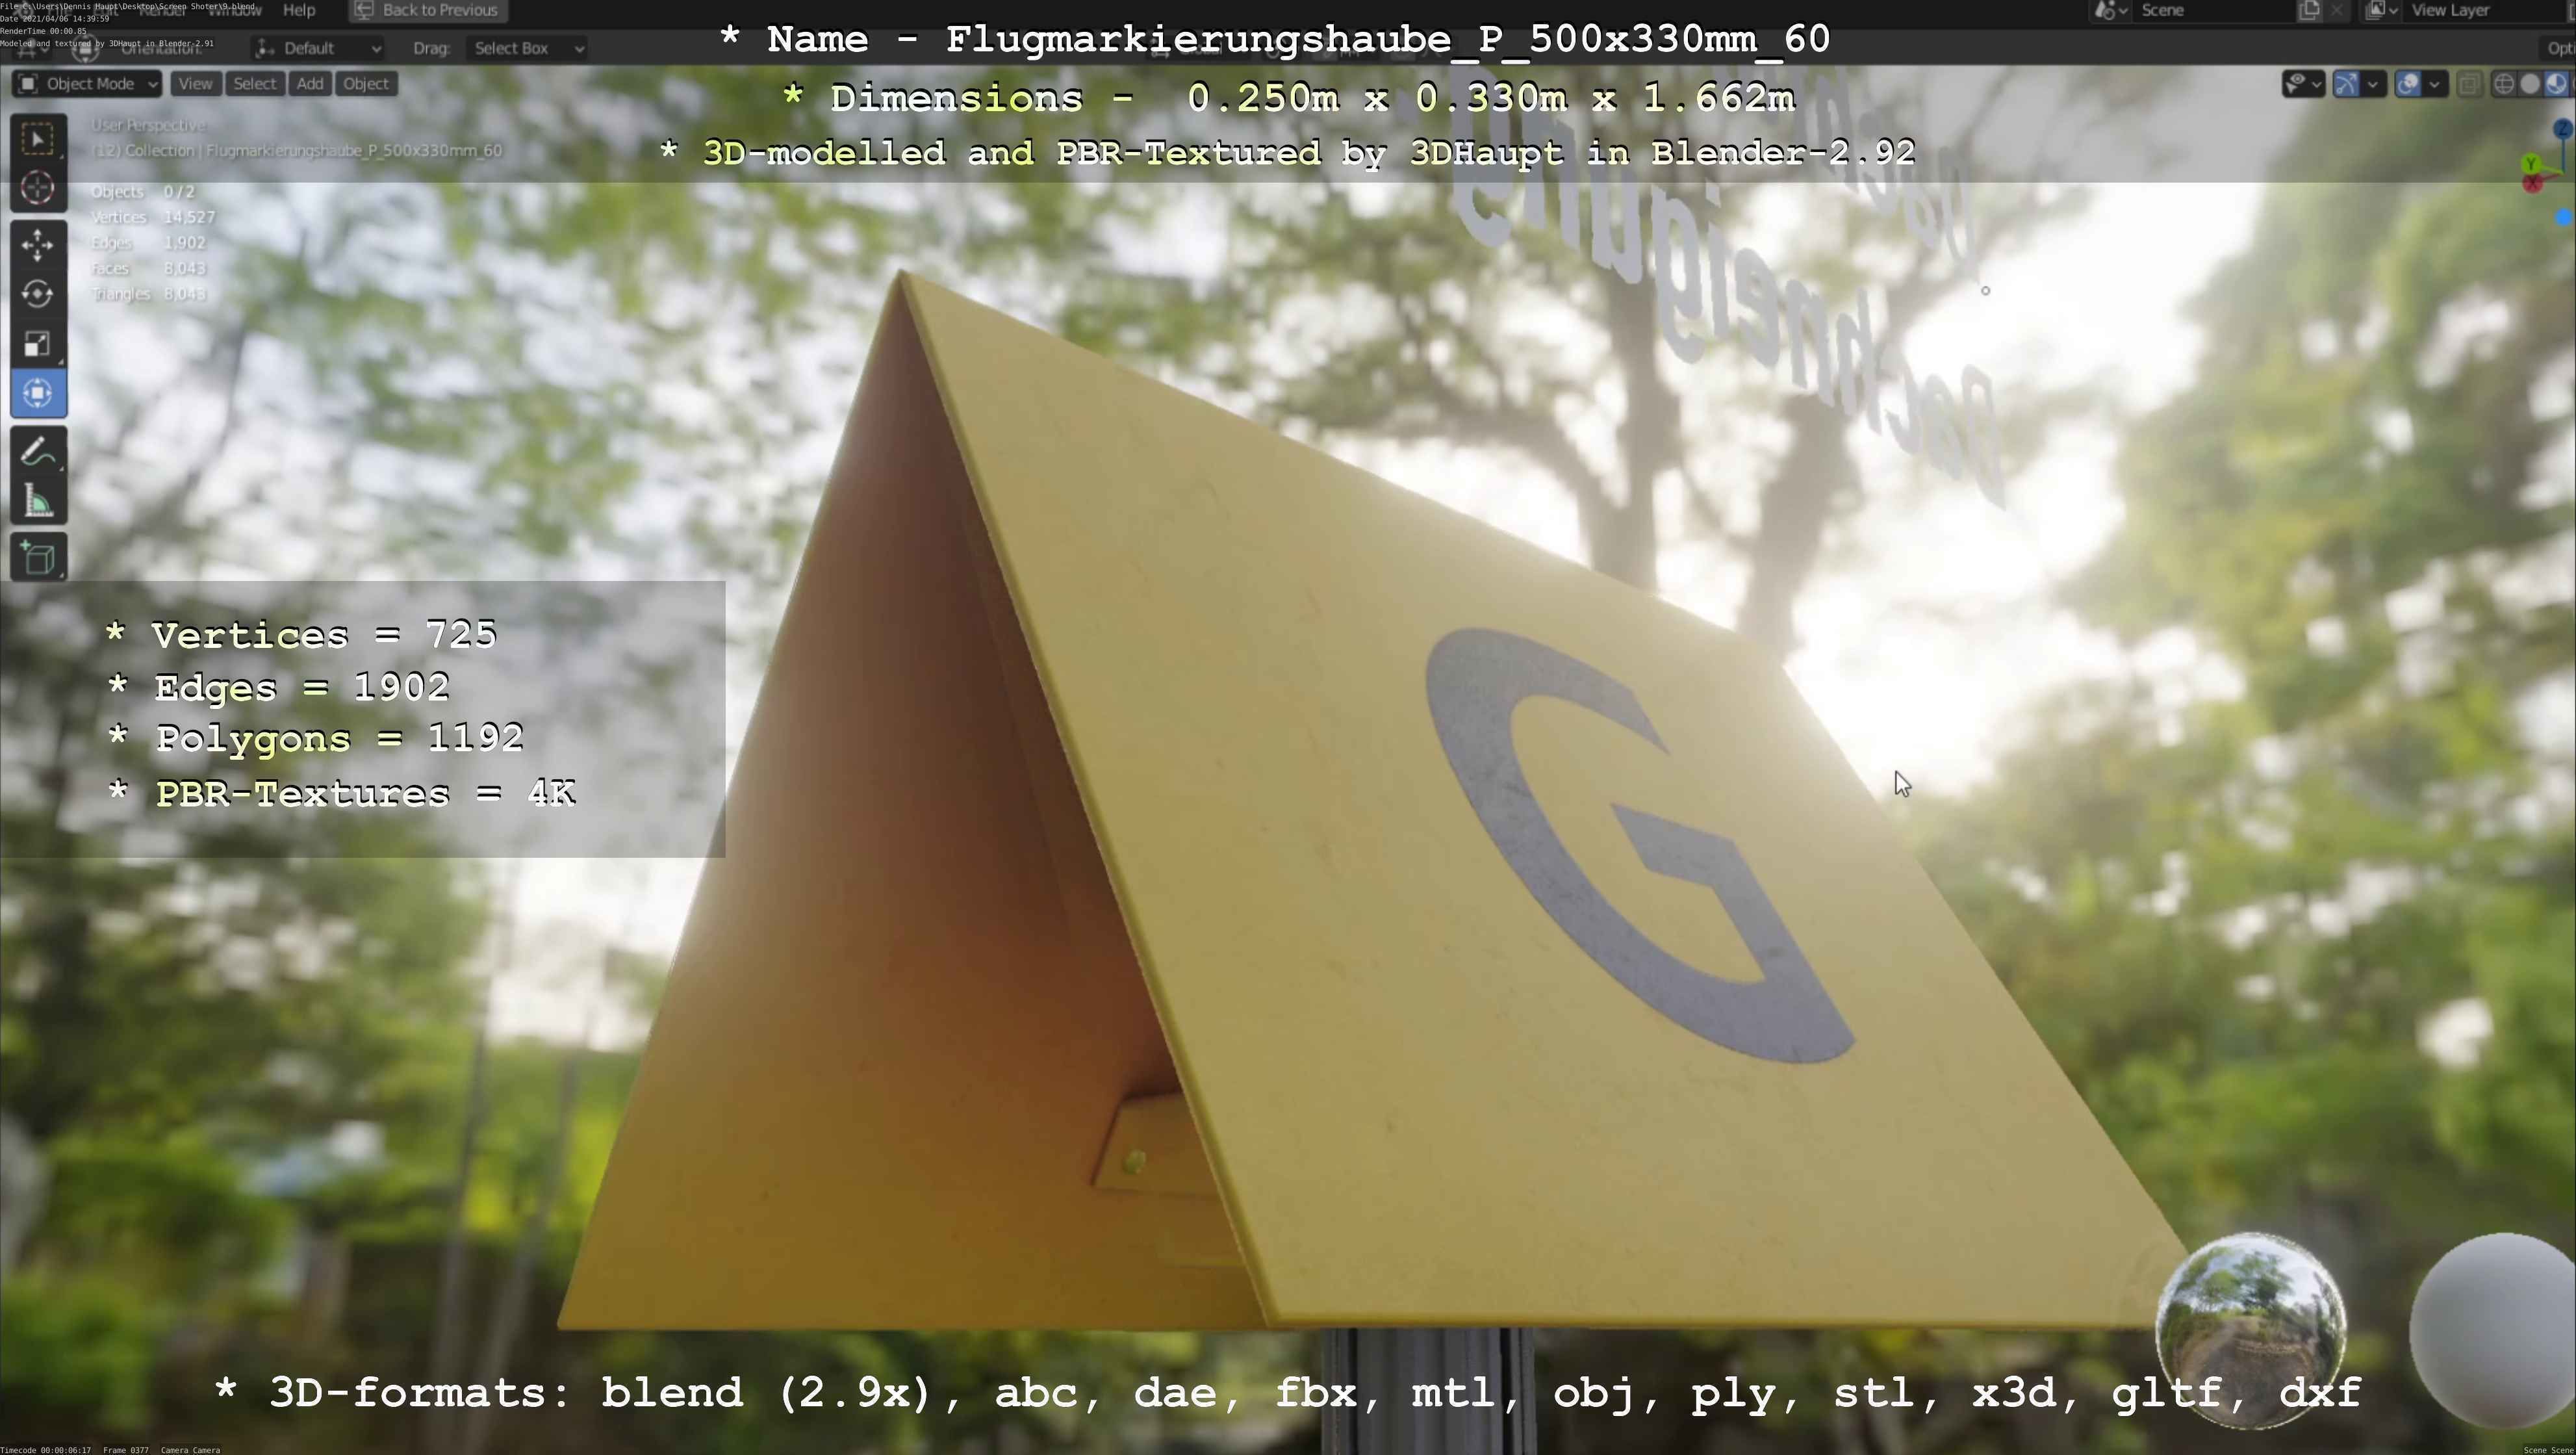Screen dimensions: 2576x1455
Task: Select the Scale tool icon
Action: coord(38,344)
